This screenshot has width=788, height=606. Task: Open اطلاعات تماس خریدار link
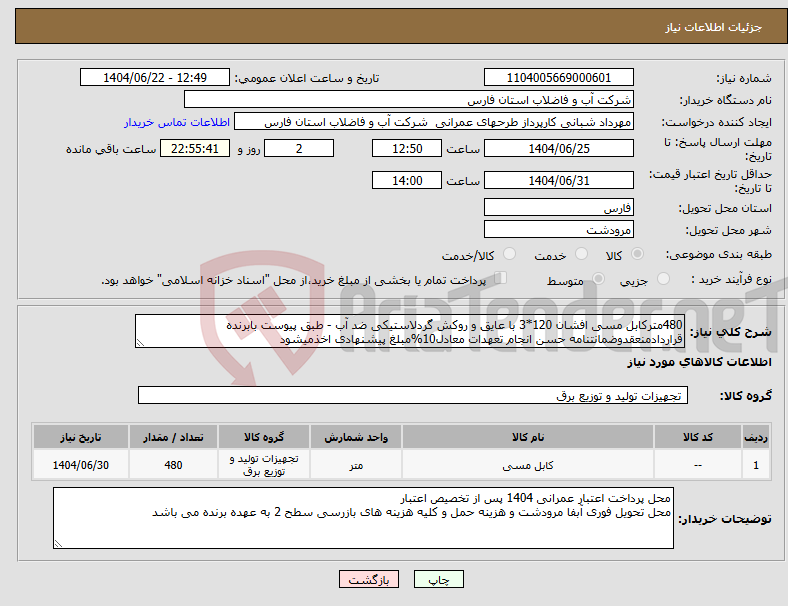177,122
